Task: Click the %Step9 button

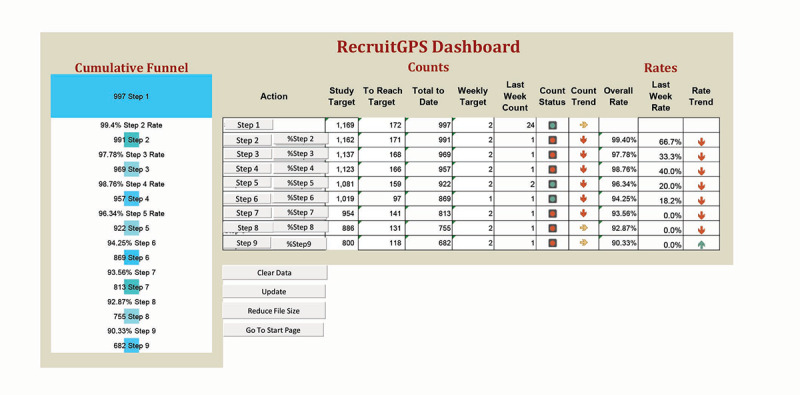Action: (298, 244)
